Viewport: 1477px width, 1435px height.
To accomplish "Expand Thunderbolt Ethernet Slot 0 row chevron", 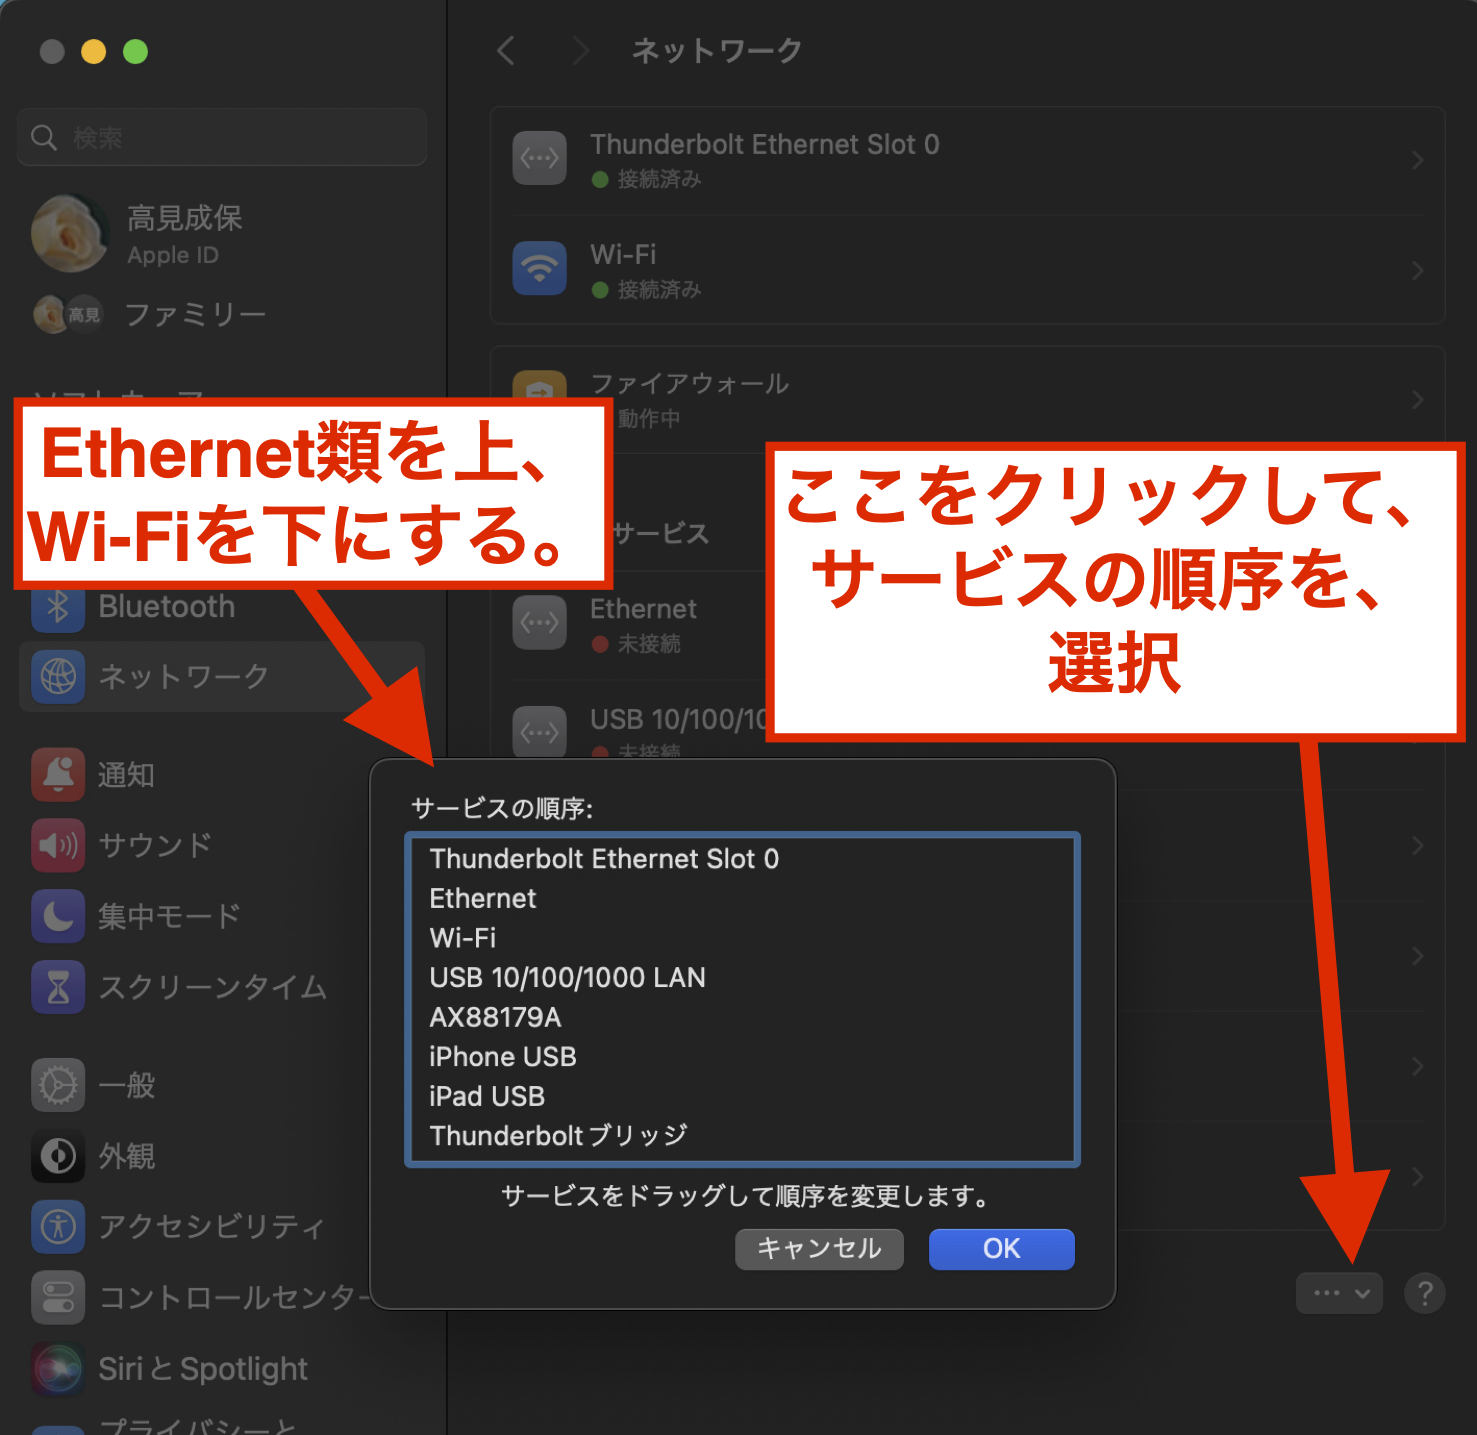I will click(x=1417, y=160).
